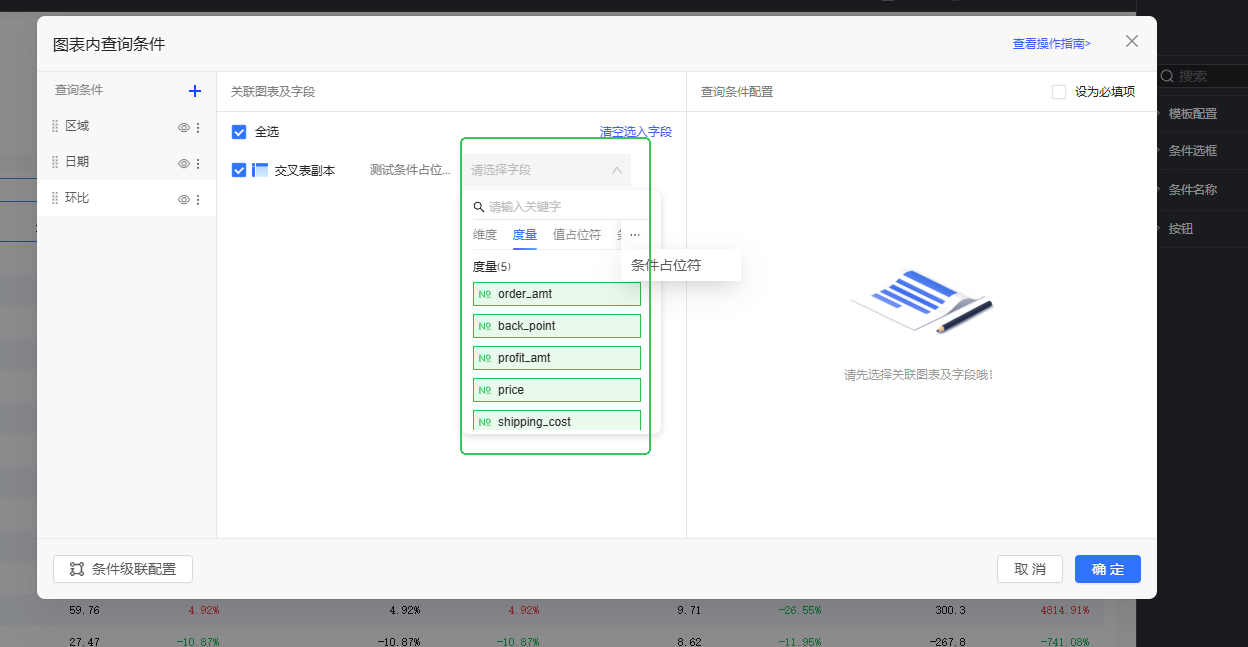Uncheck the 交叉表副本 checkbox

(x=239, y=170)
